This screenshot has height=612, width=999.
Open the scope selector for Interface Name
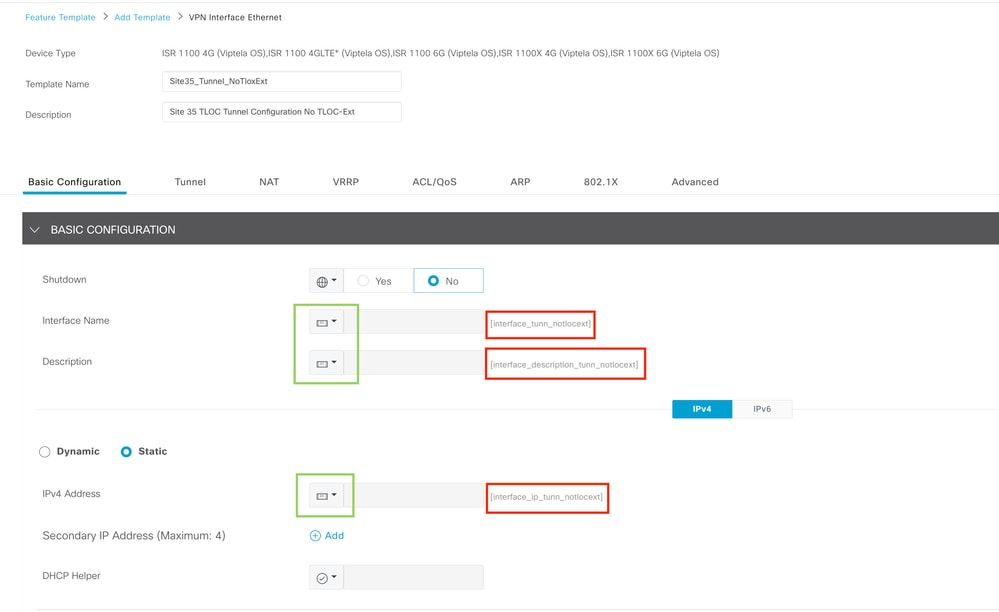click(325, 320)
